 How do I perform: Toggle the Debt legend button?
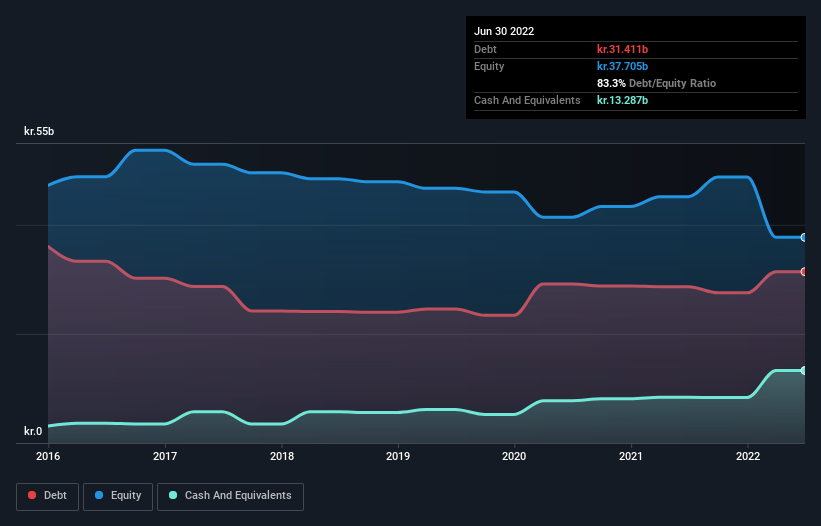(x=47, y=496)
